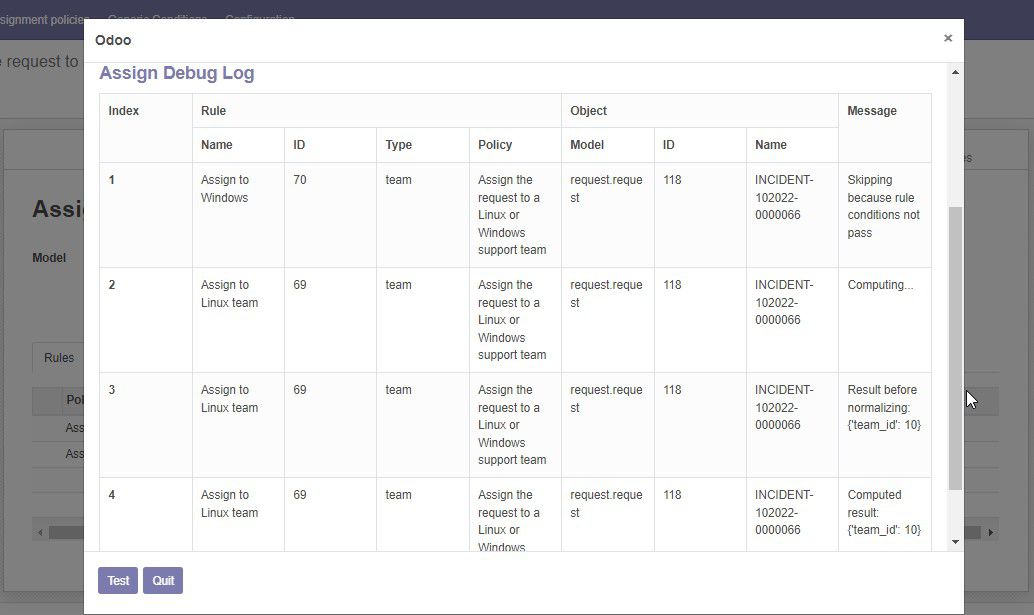Screen dimensions: 1034x615
Task: Select the 'Assign Debug Log' heading
Action: click(x=177, y=73)
